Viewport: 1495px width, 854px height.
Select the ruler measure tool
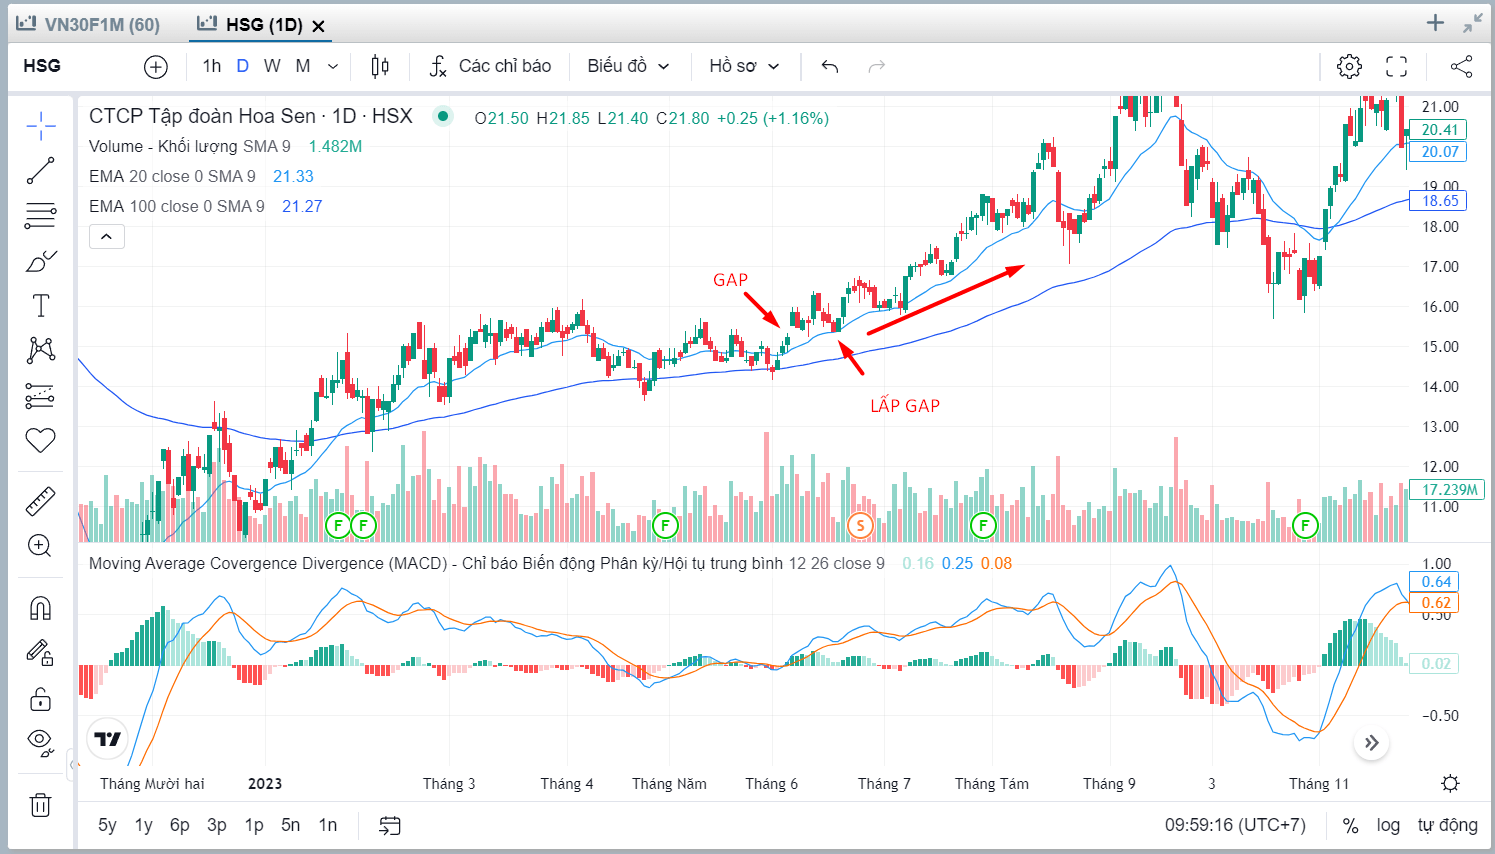tap(41, 501)
